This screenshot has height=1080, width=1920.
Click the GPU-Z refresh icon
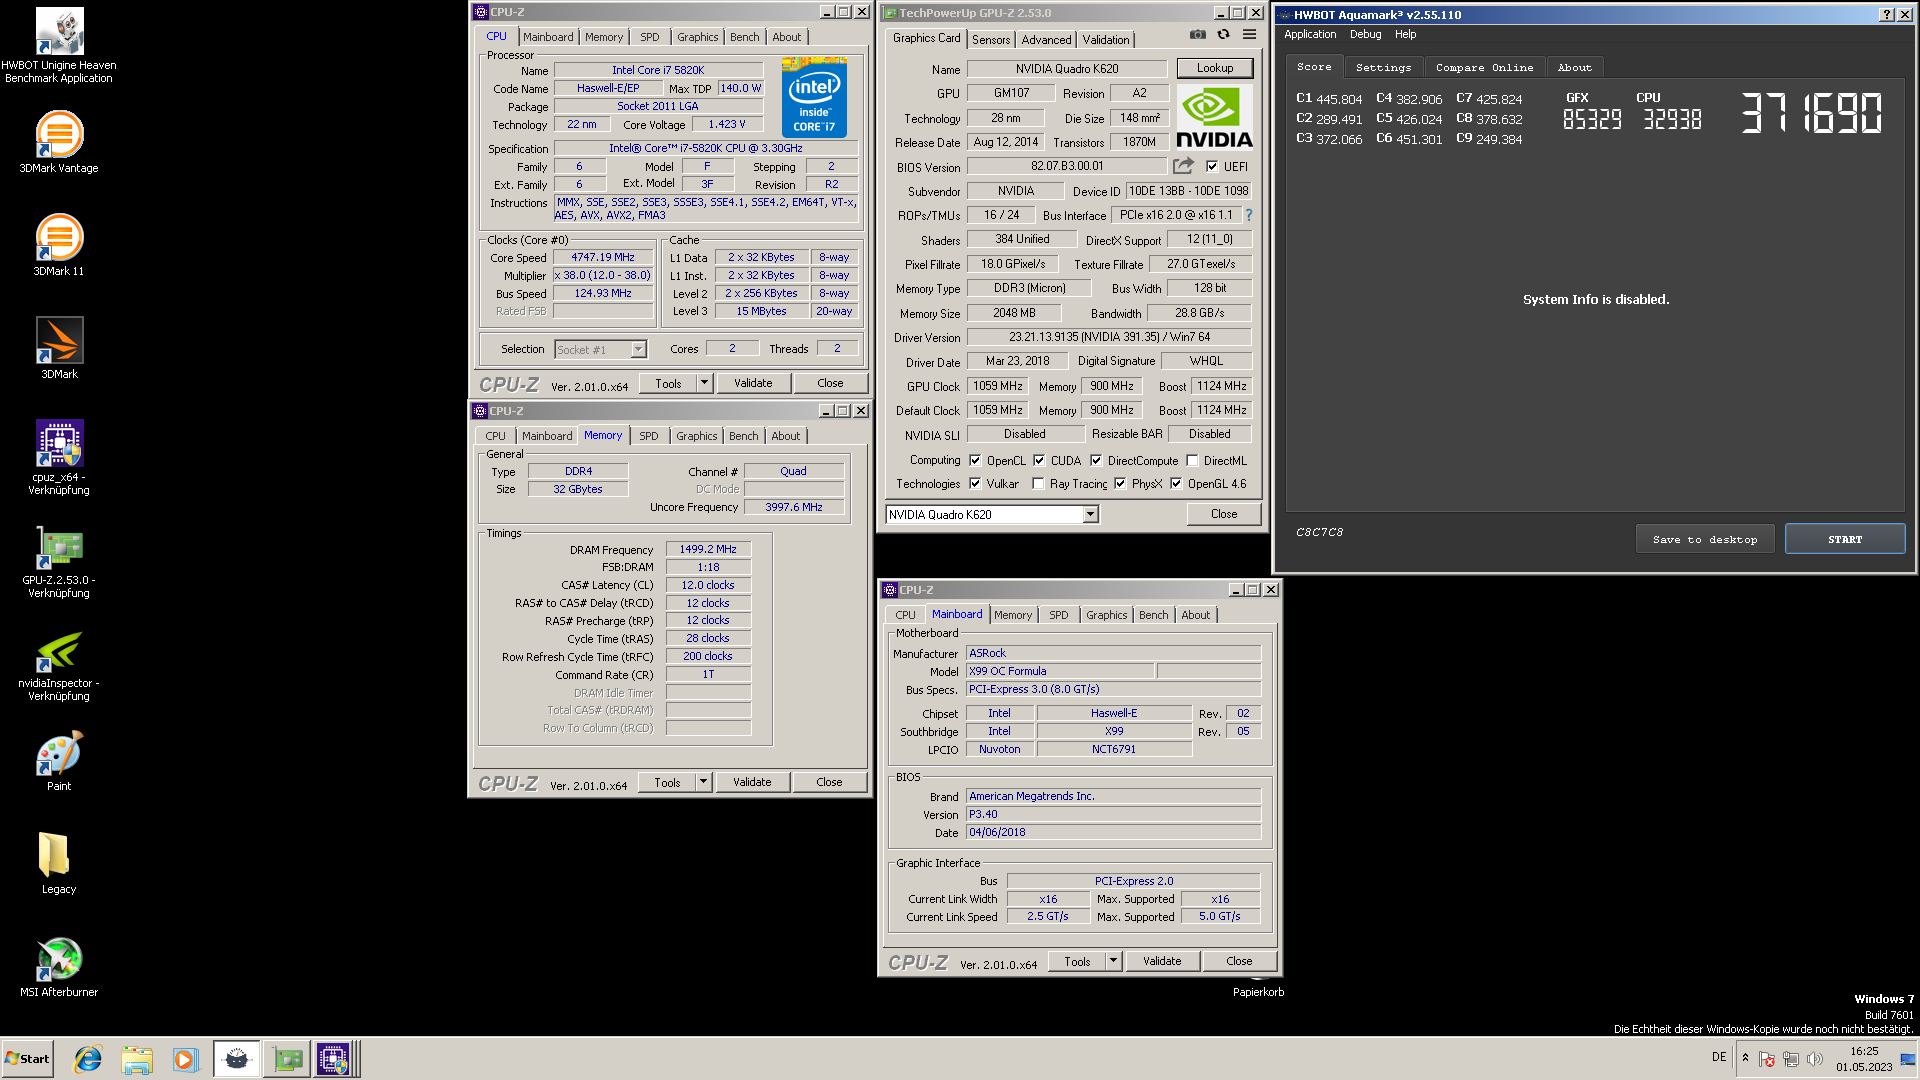click(1223, 34)
